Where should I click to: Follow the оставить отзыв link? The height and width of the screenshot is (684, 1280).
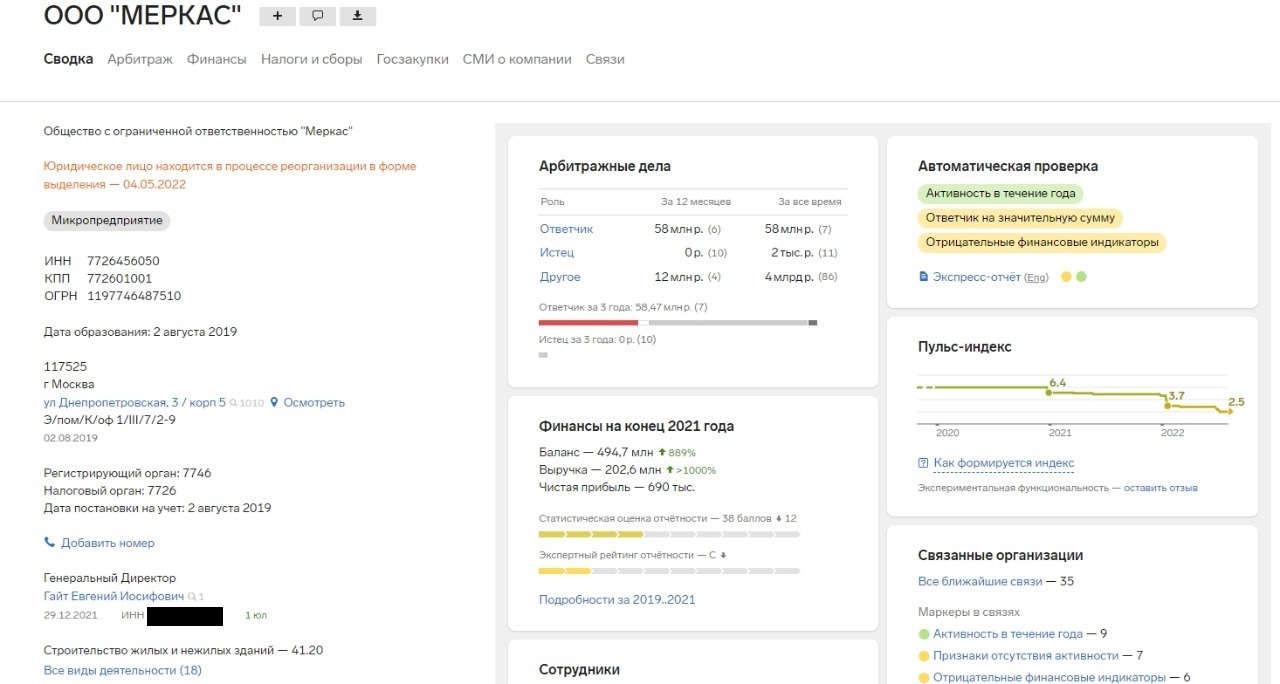pyautogui.click(x=1160, y=488)
